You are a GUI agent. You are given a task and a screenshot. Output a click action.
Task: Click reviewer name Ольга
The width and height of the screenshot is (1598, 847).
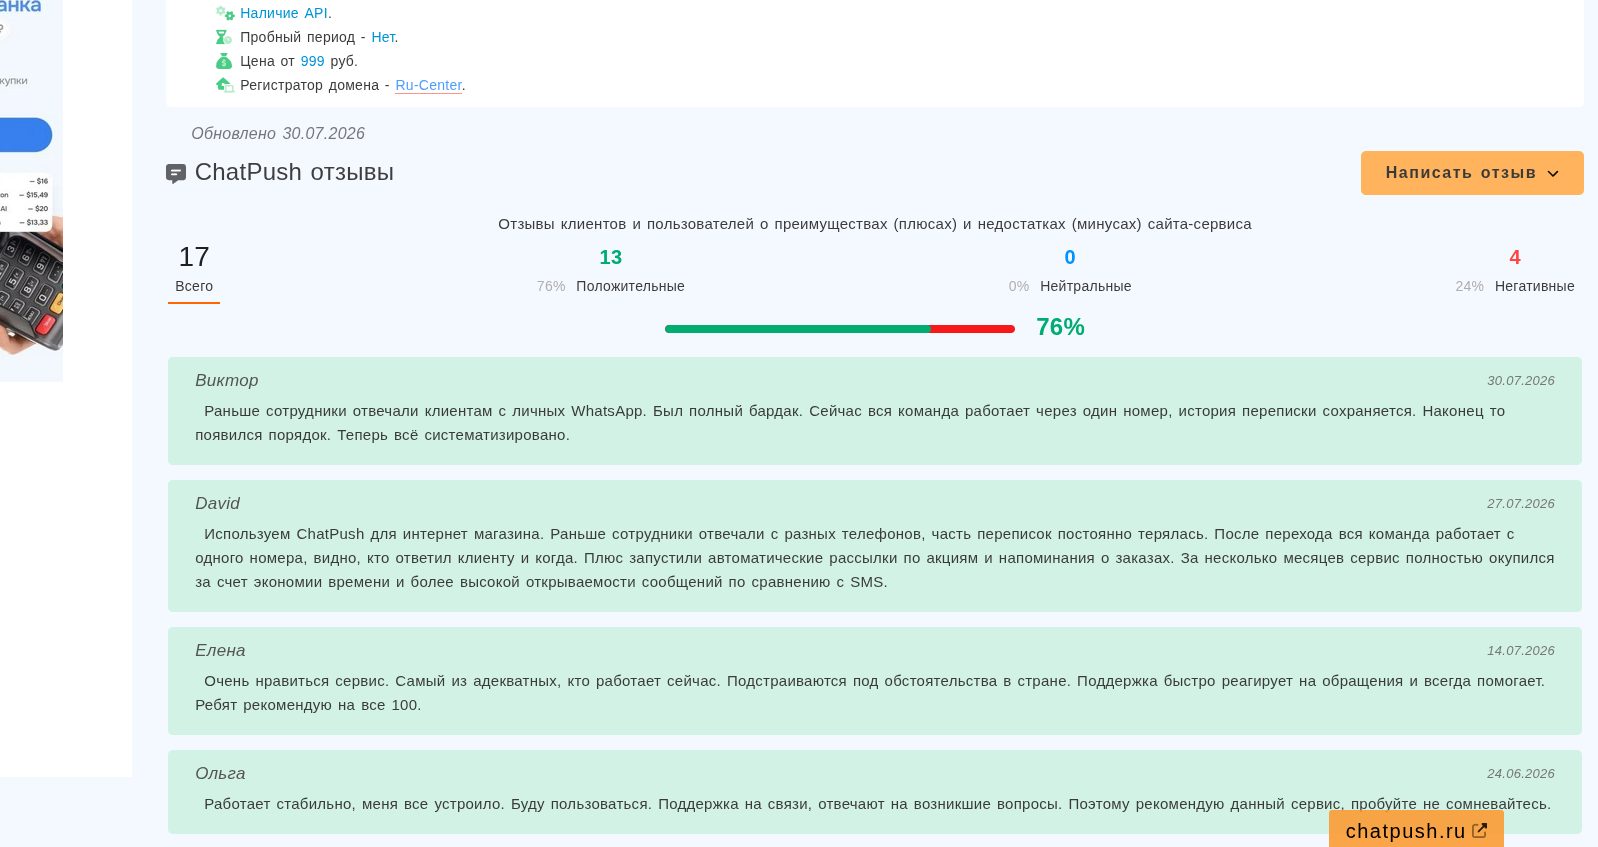[220, 773]
